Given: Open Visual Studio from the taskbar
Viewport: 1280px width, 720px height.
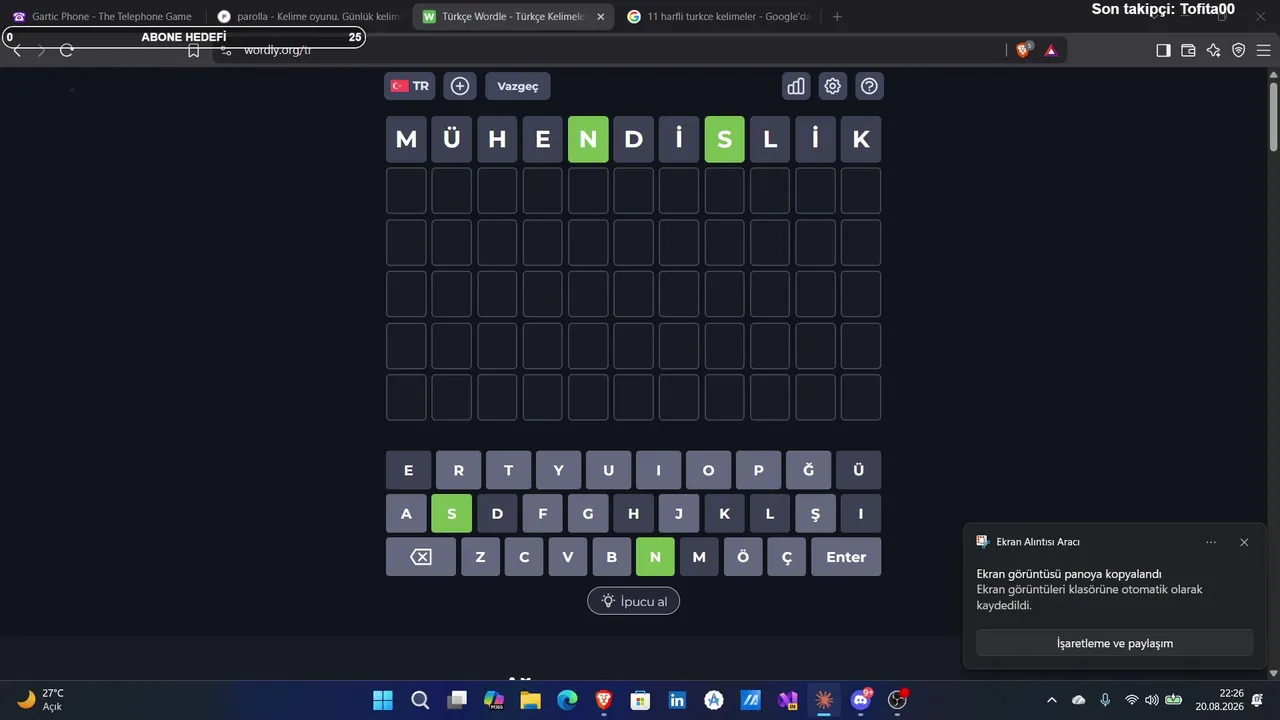Looking at the screenshot, I should (788, 700).
